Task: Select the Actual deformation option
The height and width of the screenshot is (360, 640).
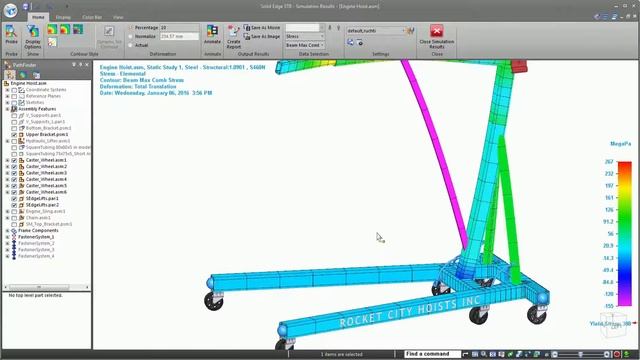Action: [x=131, y=45]
